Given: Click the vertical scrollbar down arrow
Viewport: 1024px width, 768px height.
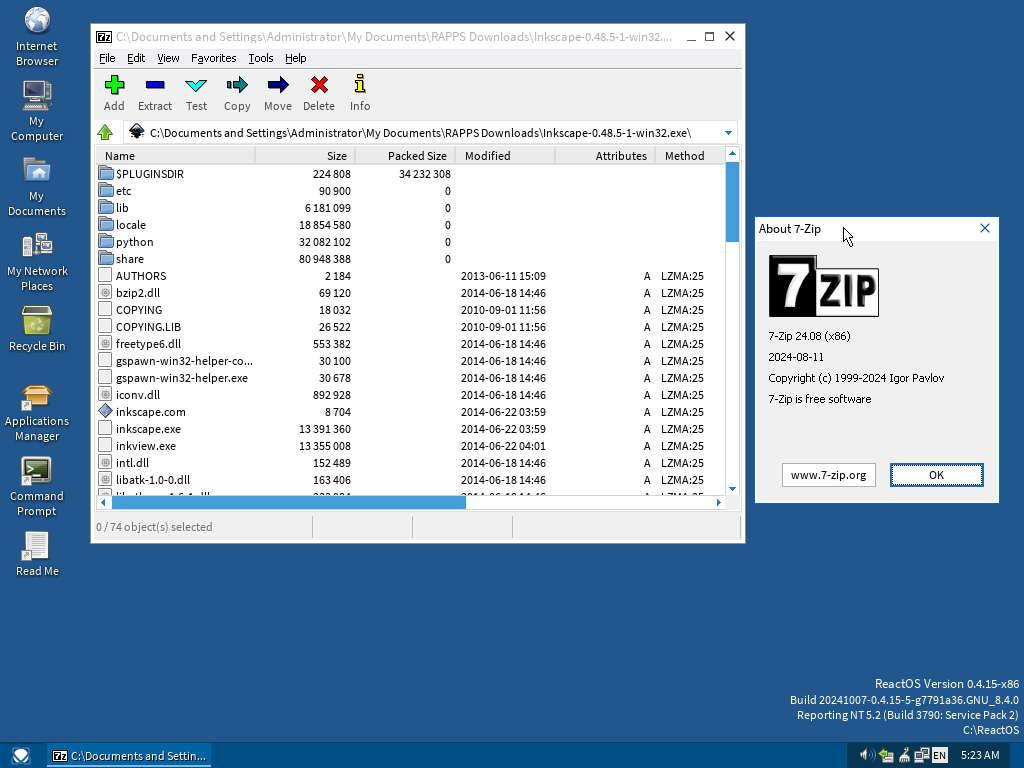Looking at the screenshot, I should 732,488.
